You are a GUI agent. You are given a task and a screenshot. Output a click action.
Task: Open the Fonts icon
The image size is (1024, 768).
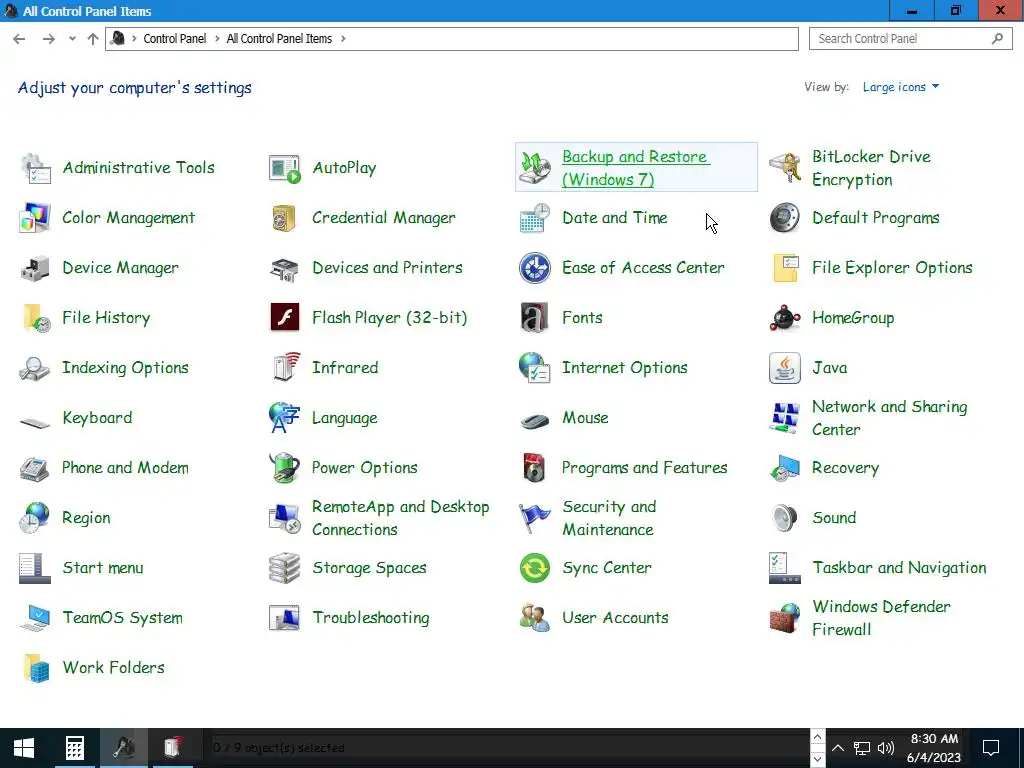(535, 318)
